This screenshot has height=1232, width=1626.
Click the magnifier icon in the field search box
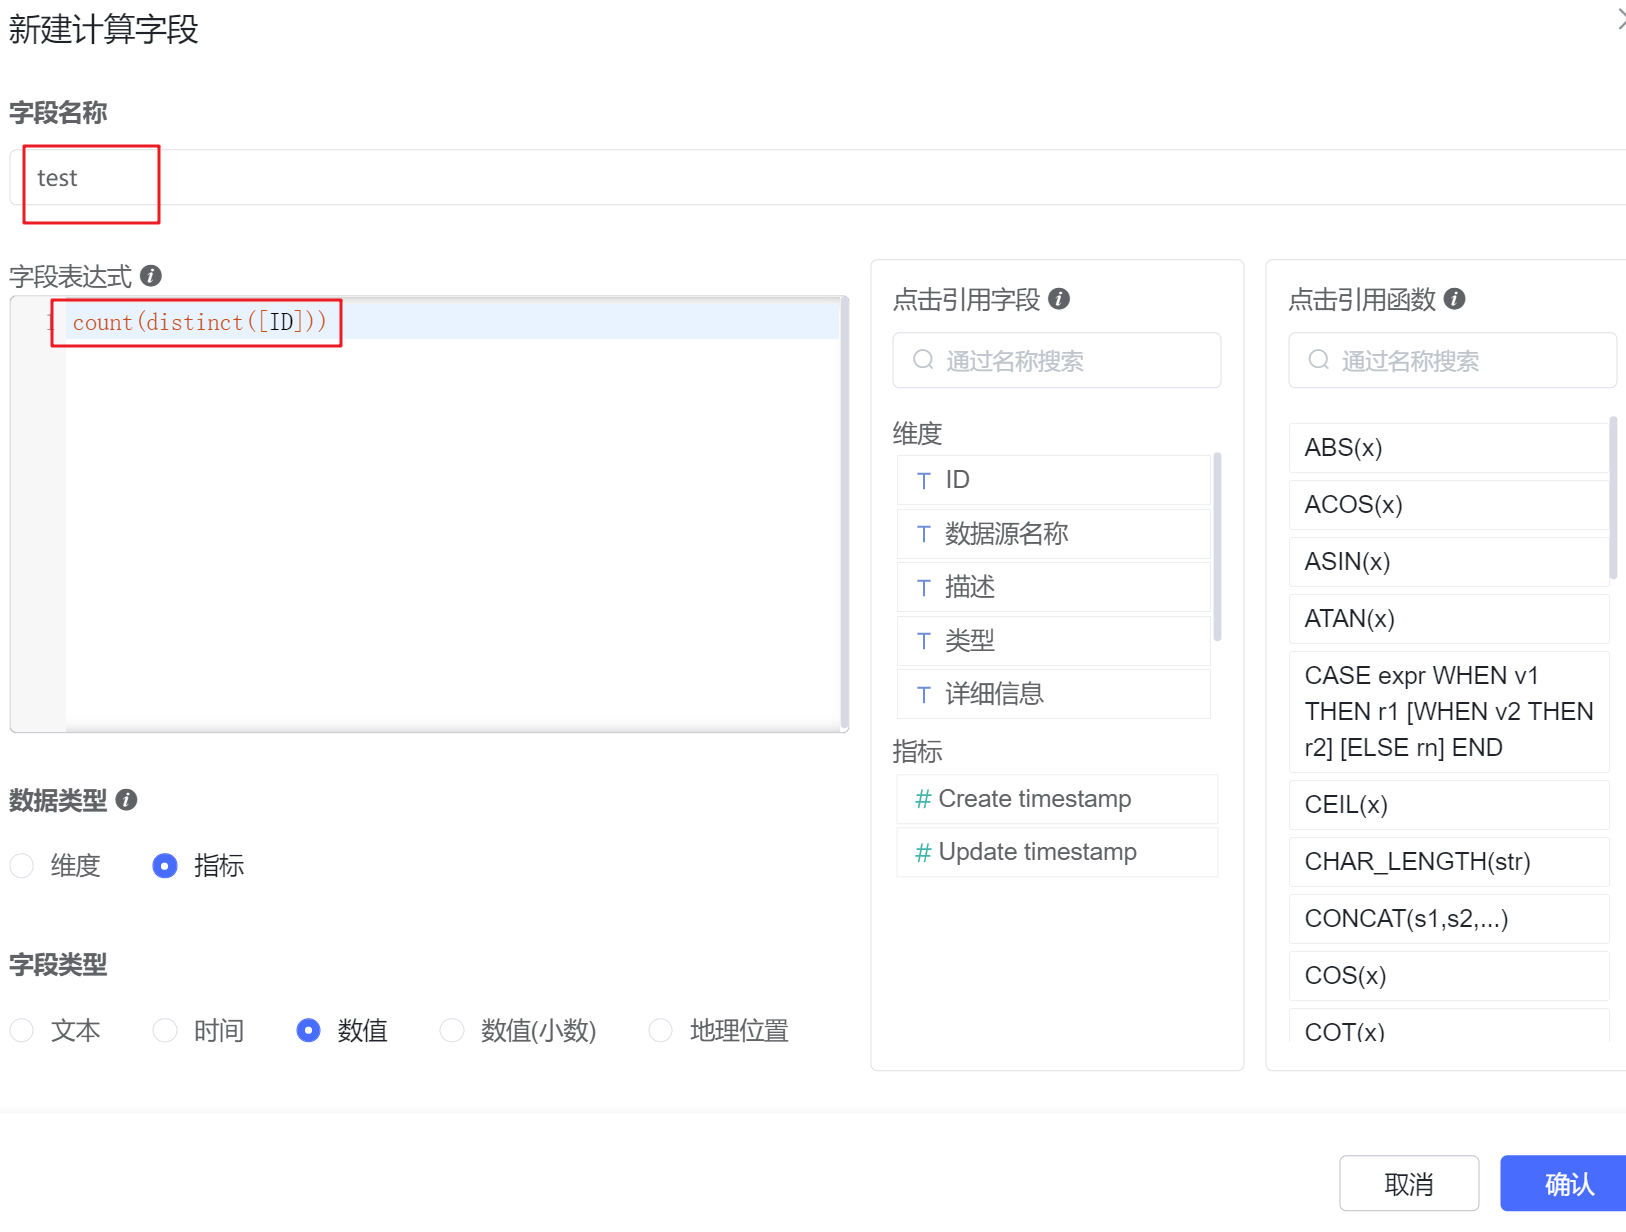pyautogui.click(x=921, y=360)
